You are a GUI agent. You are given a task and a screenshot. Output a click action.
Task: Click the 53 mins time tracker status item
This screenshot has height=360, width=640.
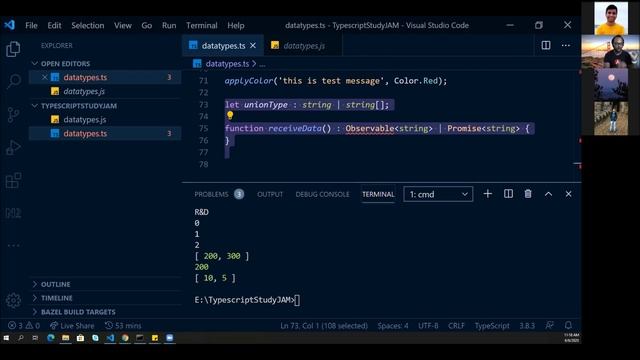[x=123, y=326]
